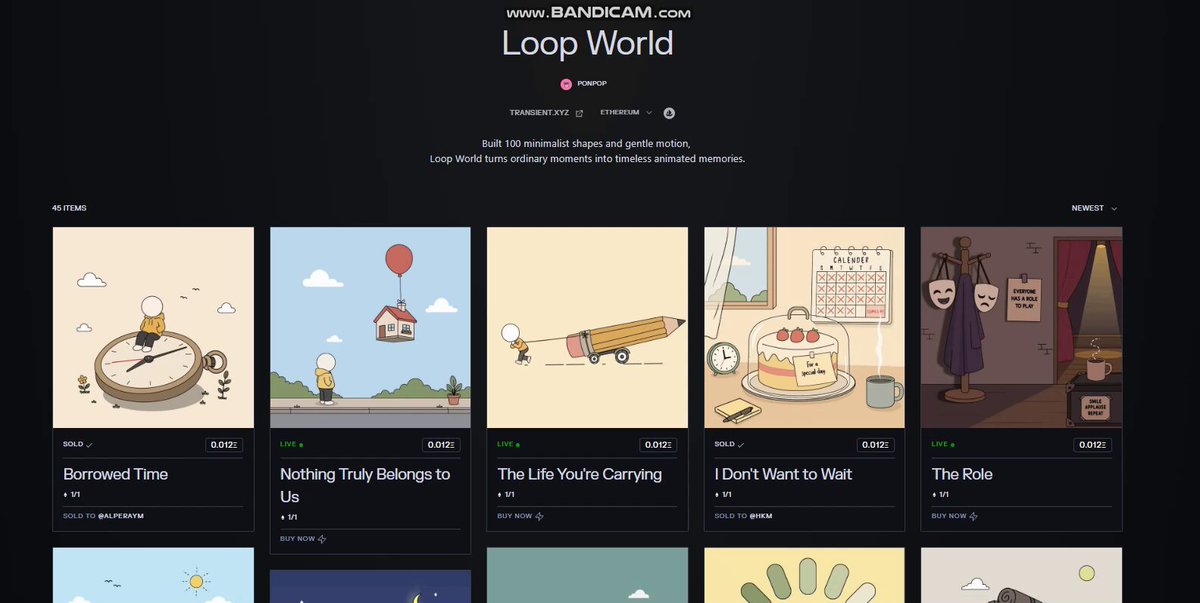Click the 0.012 price on The Life You're Carrying
Screen dimensions: 1200x603
point(659,445)
